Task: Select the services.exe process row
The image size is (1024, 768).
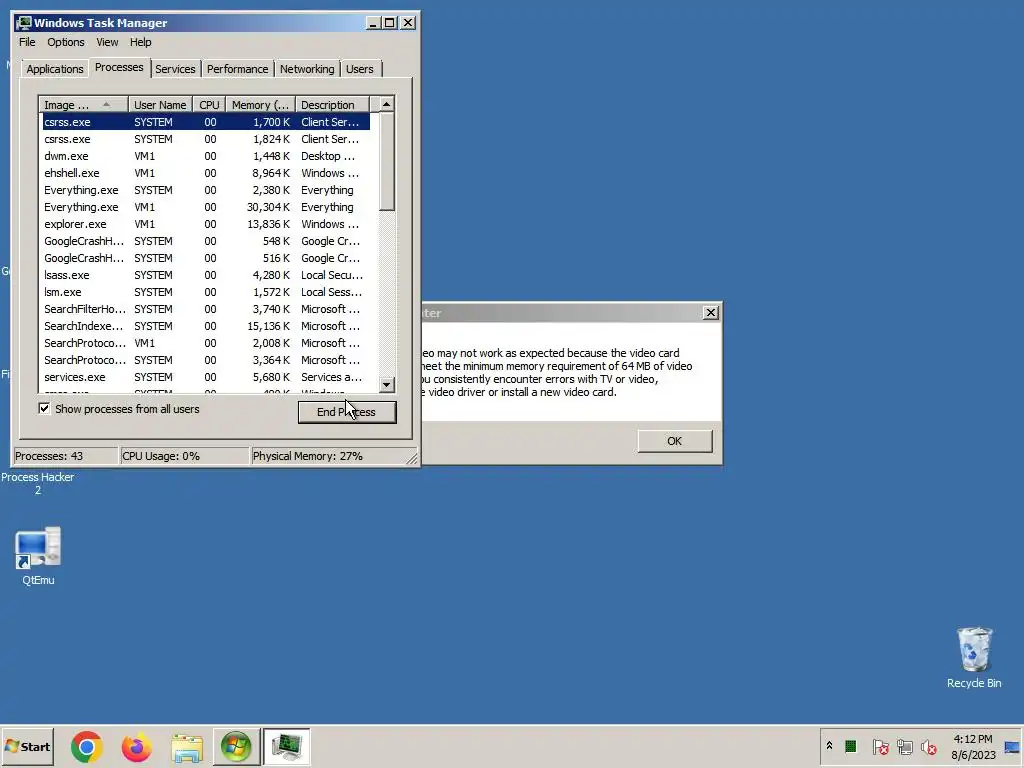Action: [206, 377]
